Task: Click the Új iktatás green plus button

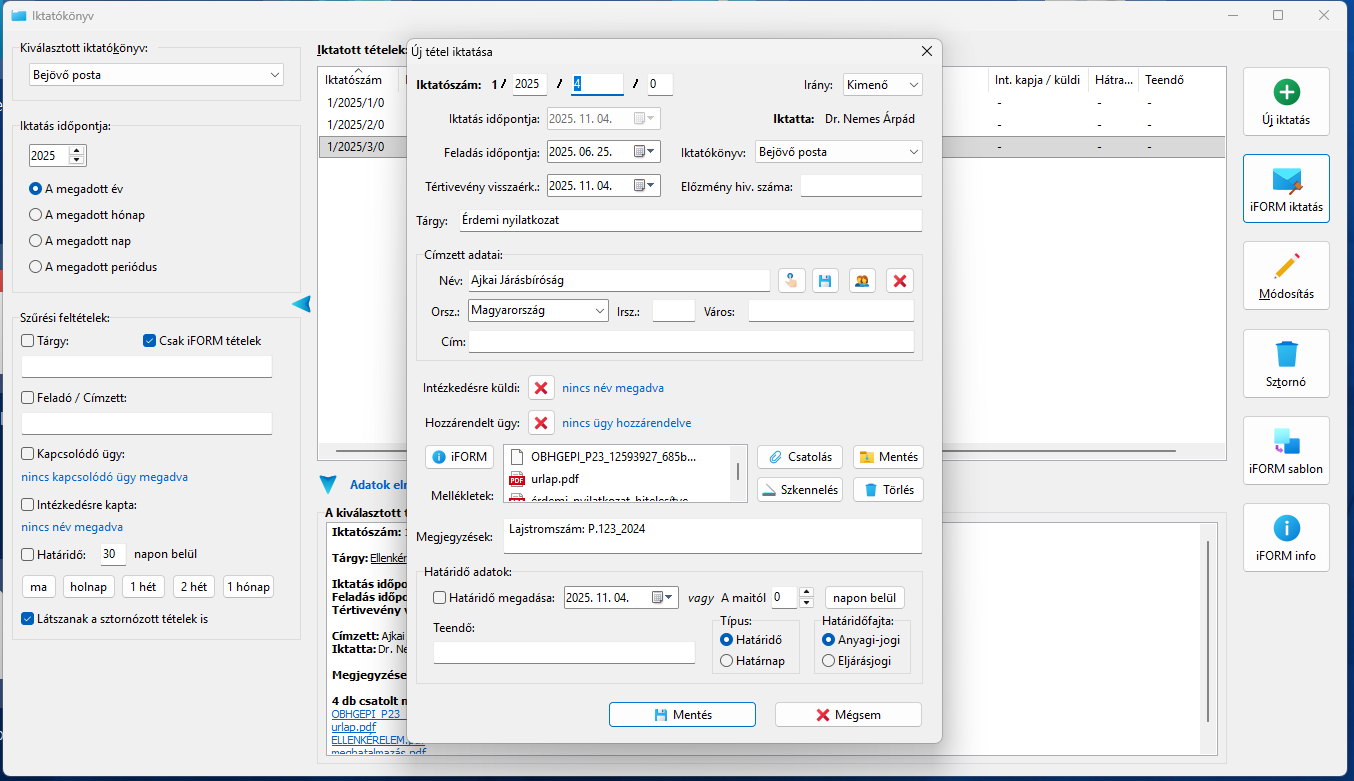Action: pyautogui.click(x=1286, y=101)
